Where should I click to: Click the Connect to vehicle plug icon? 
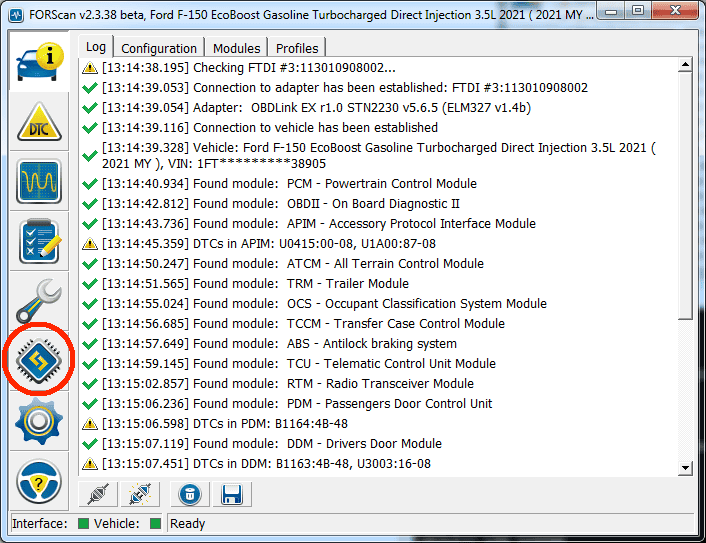click(98, 494)
